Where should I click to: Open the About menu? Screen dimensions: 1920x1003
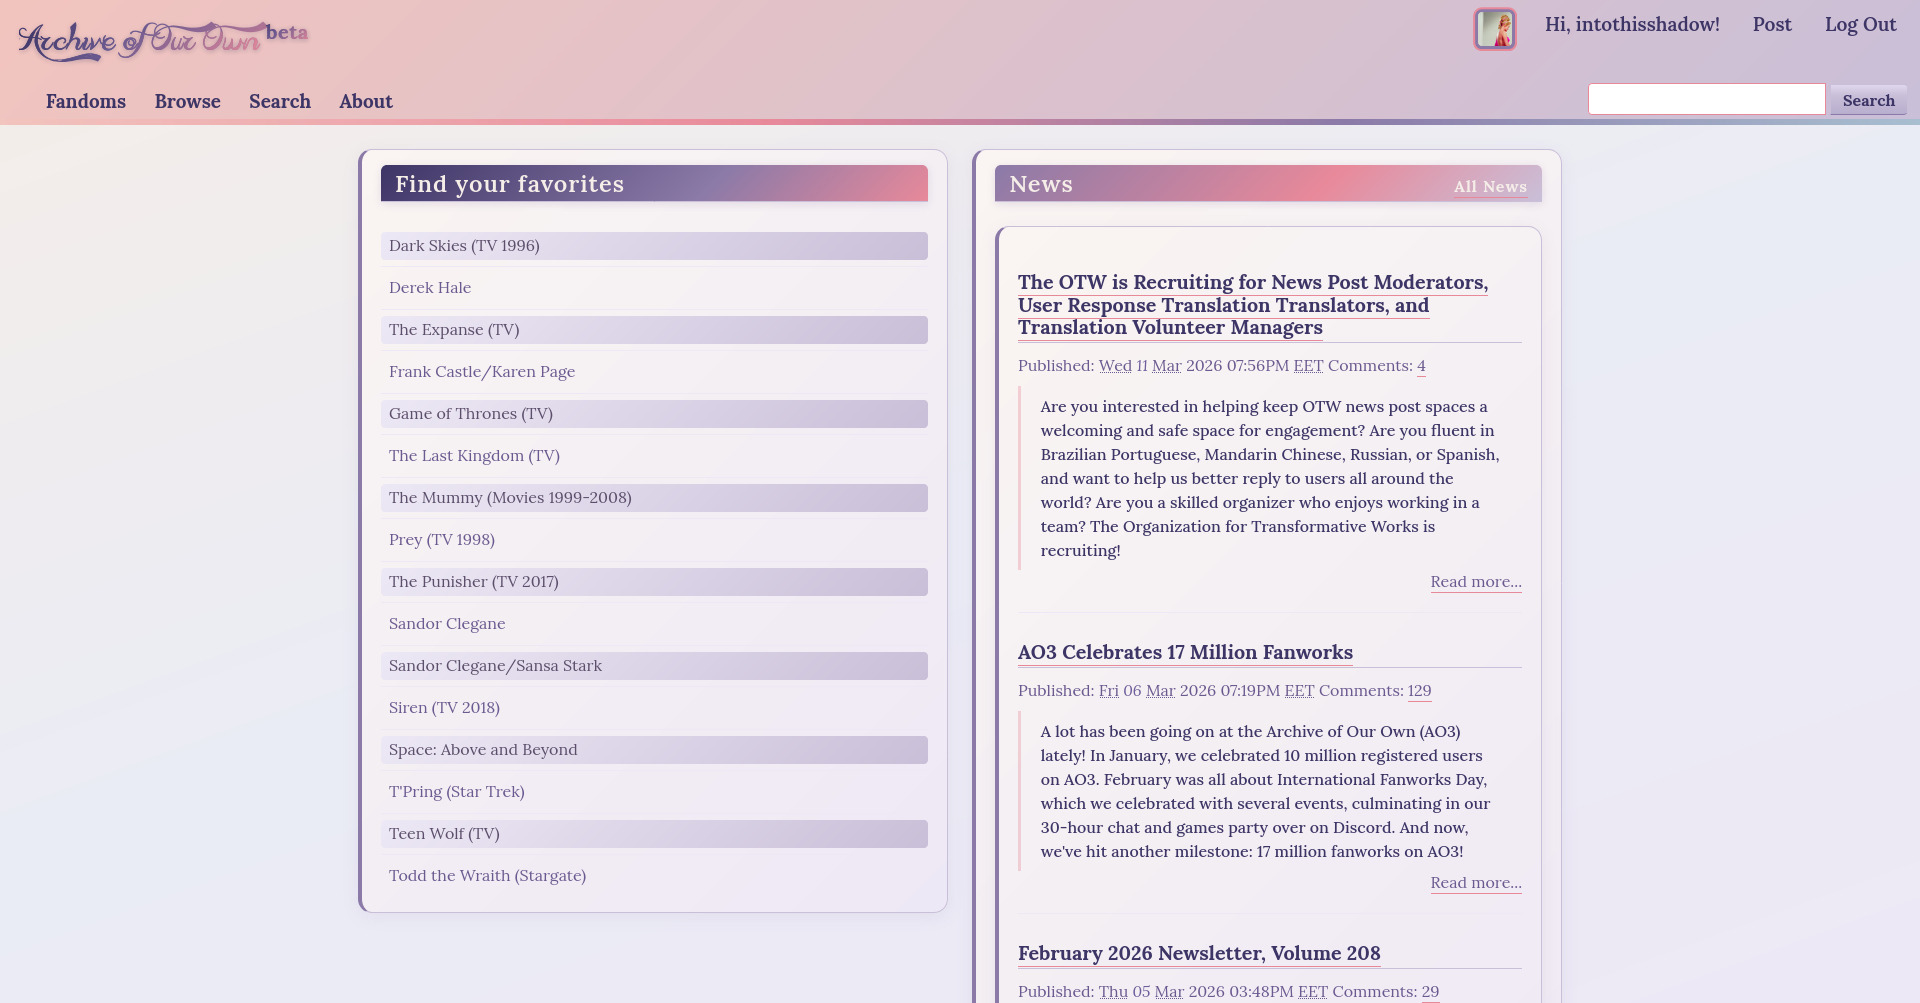coord(365,101)
